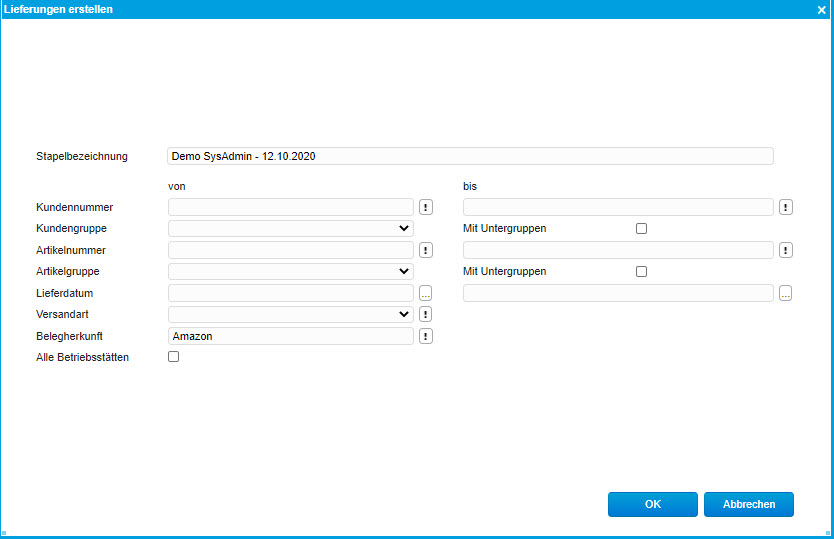The width and height of the screenshot is (834, 539).
Task: Click lookup icon beside Kundennummer bis field
Action: [x=785, y=207]
